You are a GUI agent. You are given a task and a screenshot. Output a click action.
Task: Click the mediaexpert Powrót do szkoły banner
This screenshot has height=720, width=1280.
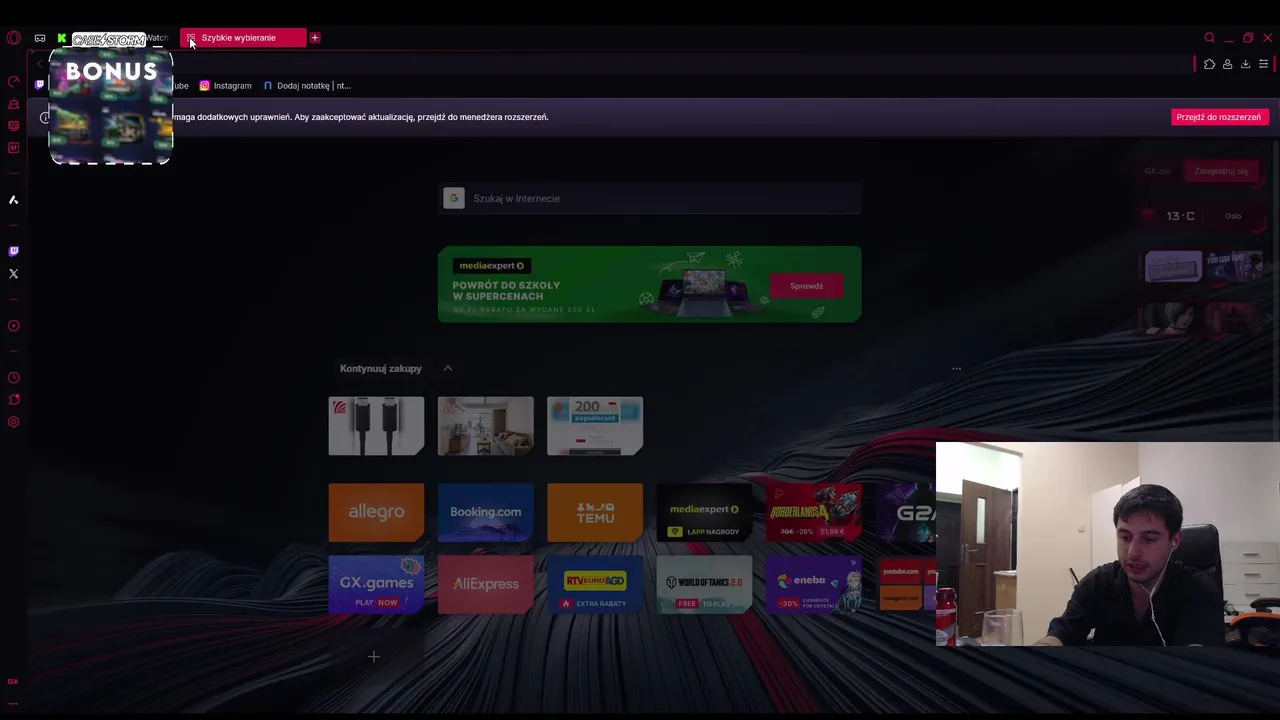pyautogui.click(x=650, y=285)
